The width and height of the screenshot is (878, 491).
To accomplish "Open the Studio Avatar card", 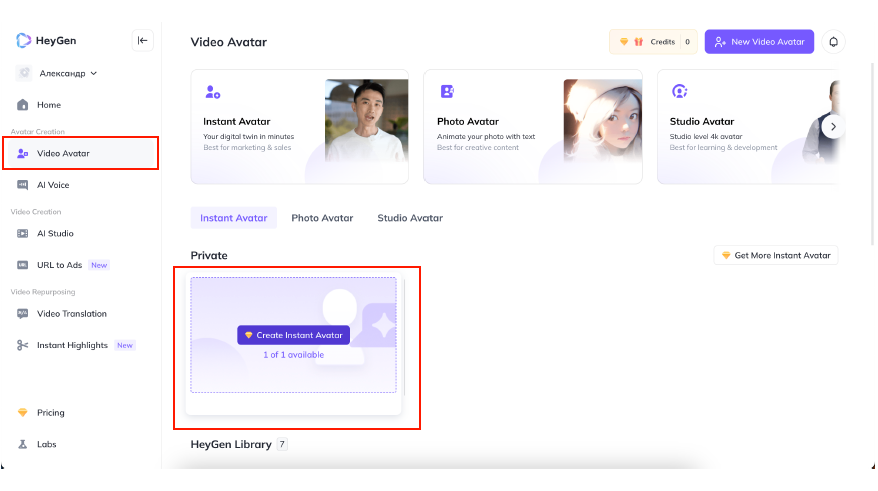I will tap(748, 127).
